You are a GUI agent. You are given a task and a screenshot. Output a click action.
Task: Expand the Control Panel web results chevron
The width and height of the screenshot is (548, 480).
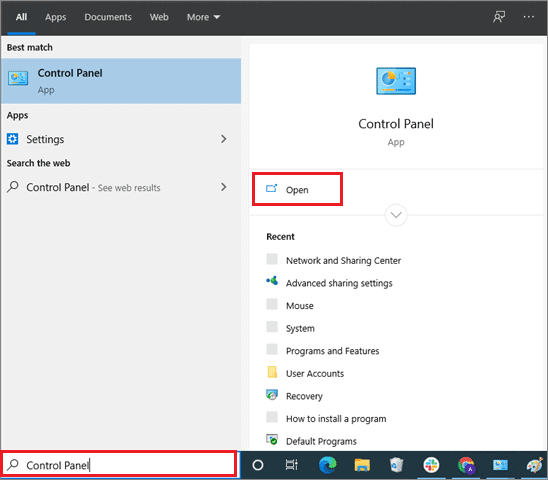pos(224,187)
